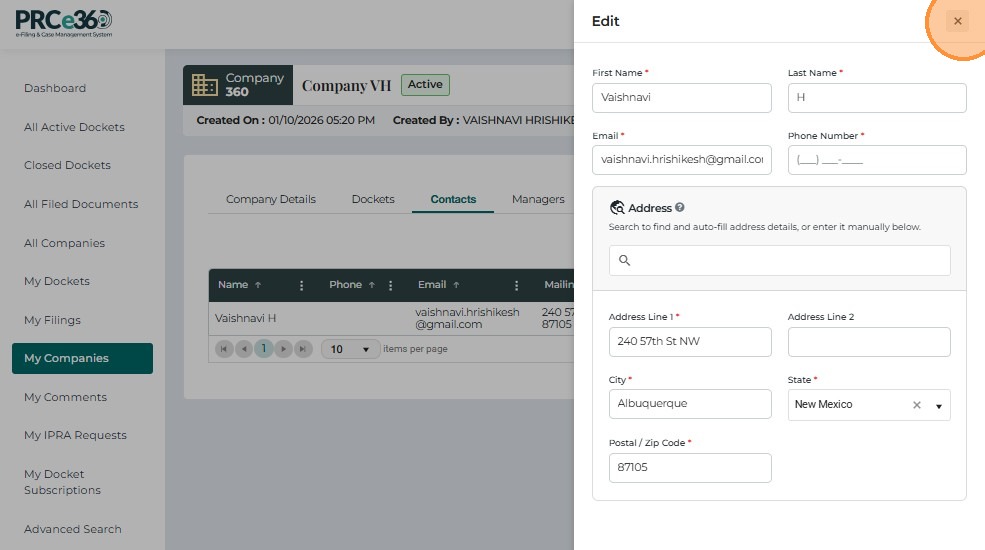985x550 pixels.
Task: Click the Last Name field
Action: click(x=877, y=98)
